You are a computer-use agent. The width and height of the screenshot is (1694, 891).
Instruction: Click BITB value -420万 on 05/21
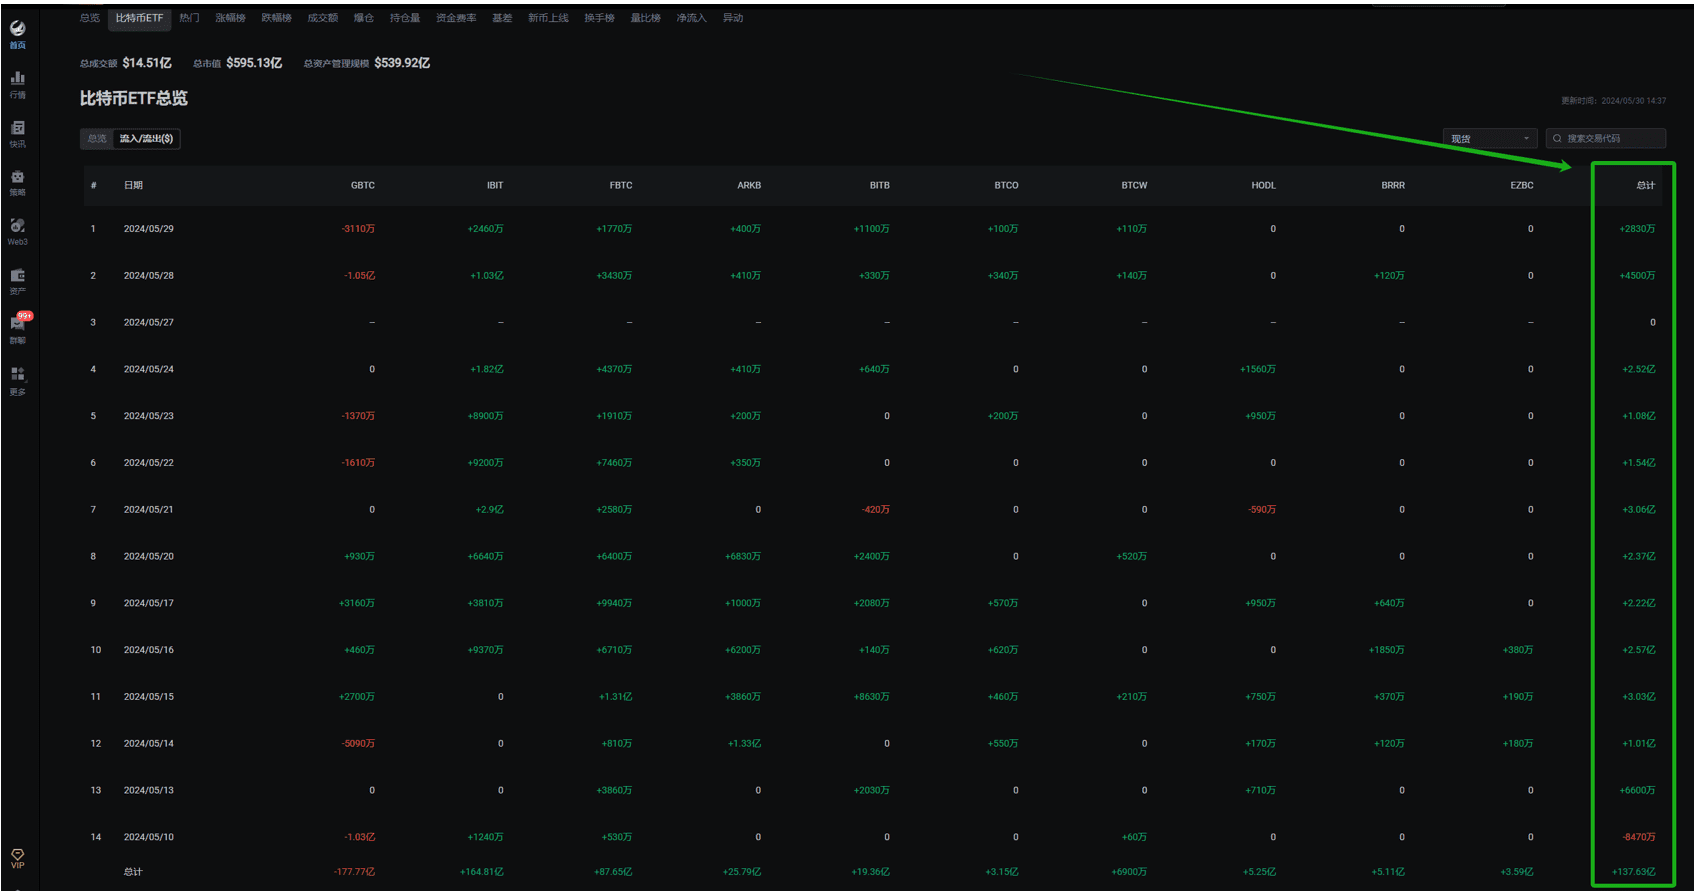(876, 509)
